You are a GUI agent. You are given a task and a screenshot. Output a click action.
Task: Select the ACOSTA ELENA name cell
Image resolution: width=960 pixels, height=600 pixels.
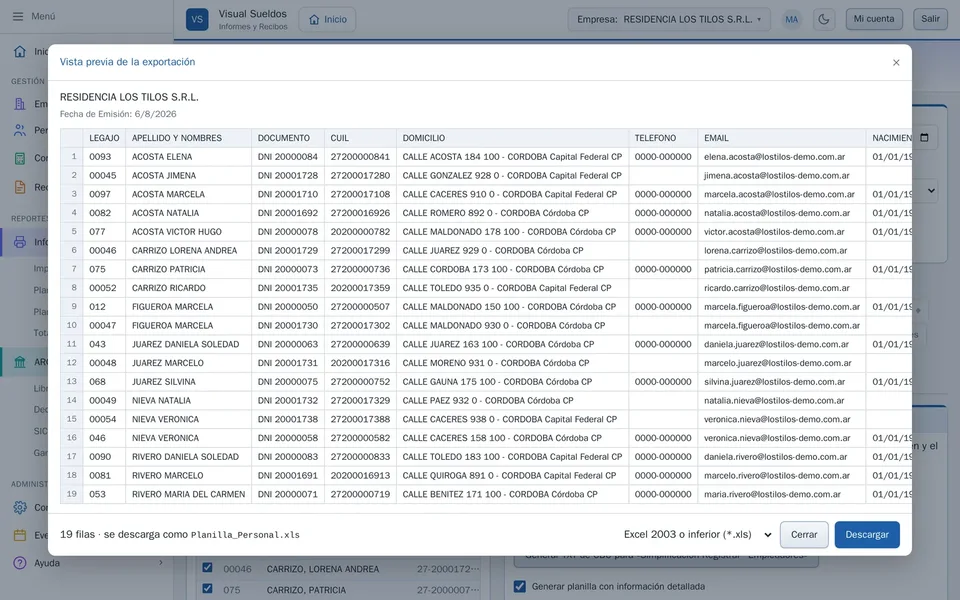coord(189,157)
